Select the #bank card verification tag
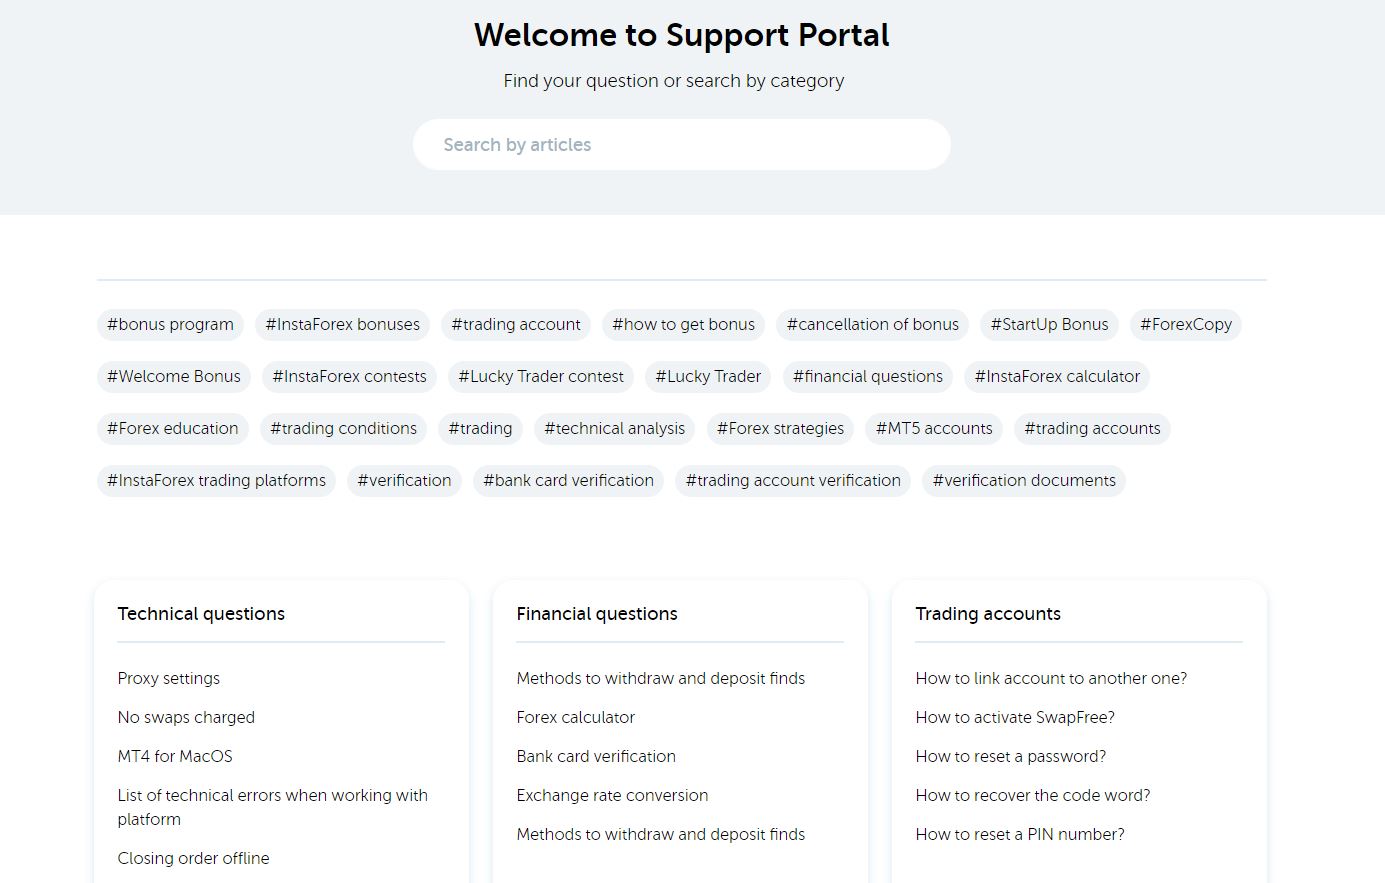This screenshot has height=883, width=1385. (568, 481)
